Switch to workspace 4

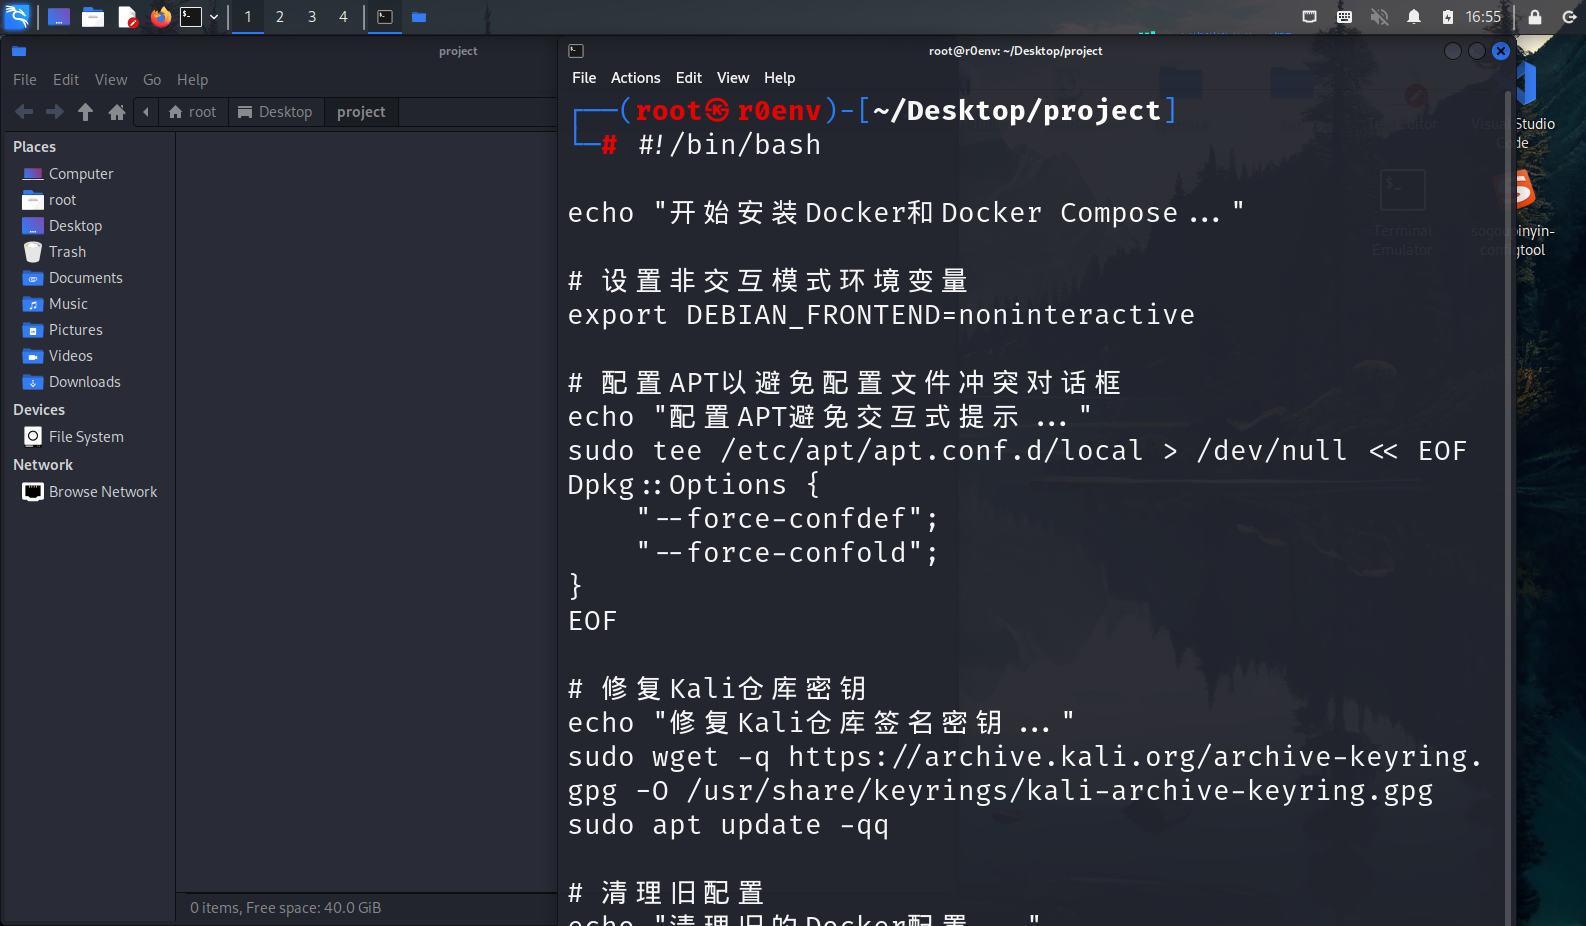pyautogui.click(x=343, y=17)
